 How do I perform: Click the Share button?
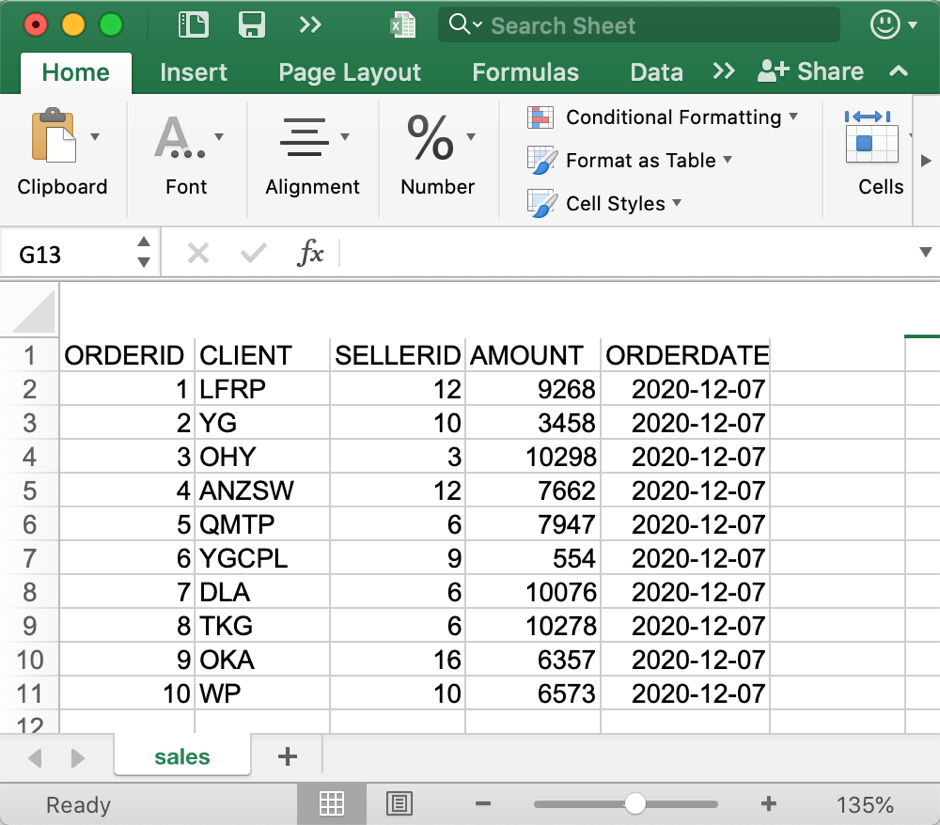[x=811, y=72]
